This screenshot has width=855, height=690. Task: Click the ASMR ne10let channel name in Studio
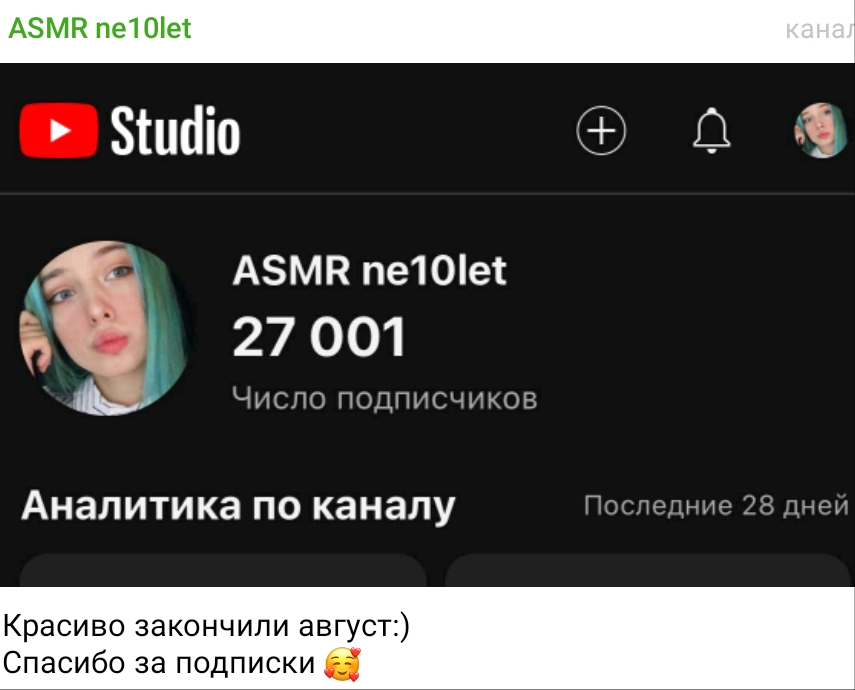point(369,271)
